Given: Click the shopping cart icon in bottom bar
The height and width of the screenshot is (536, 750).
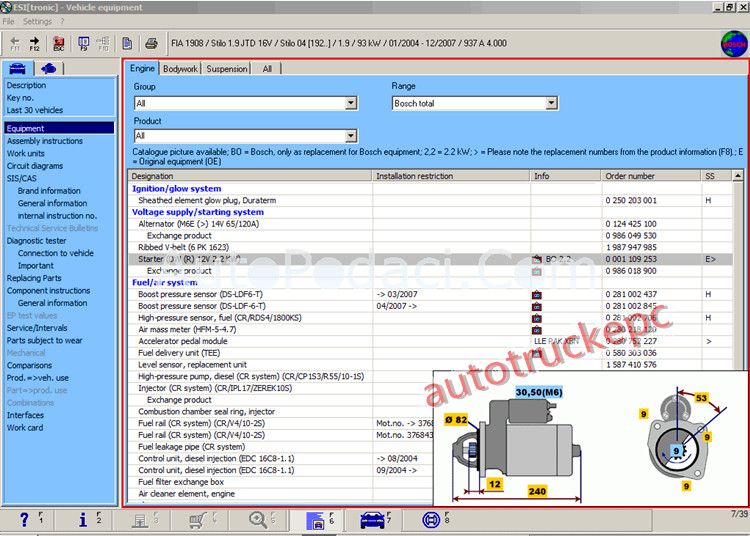Looking at the screenshot, I should point(198,520).
